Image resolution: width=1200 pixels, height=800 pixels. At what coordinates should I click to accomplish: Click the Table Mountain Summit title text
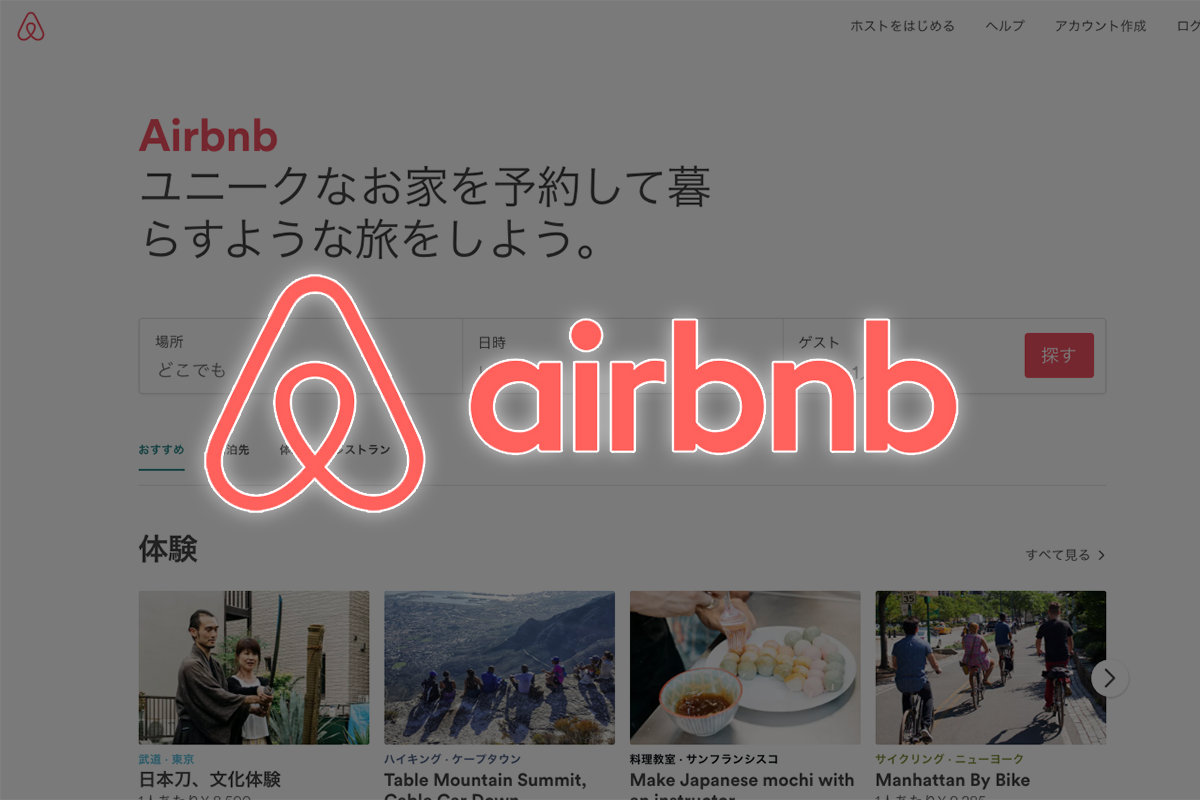[486, 780]
